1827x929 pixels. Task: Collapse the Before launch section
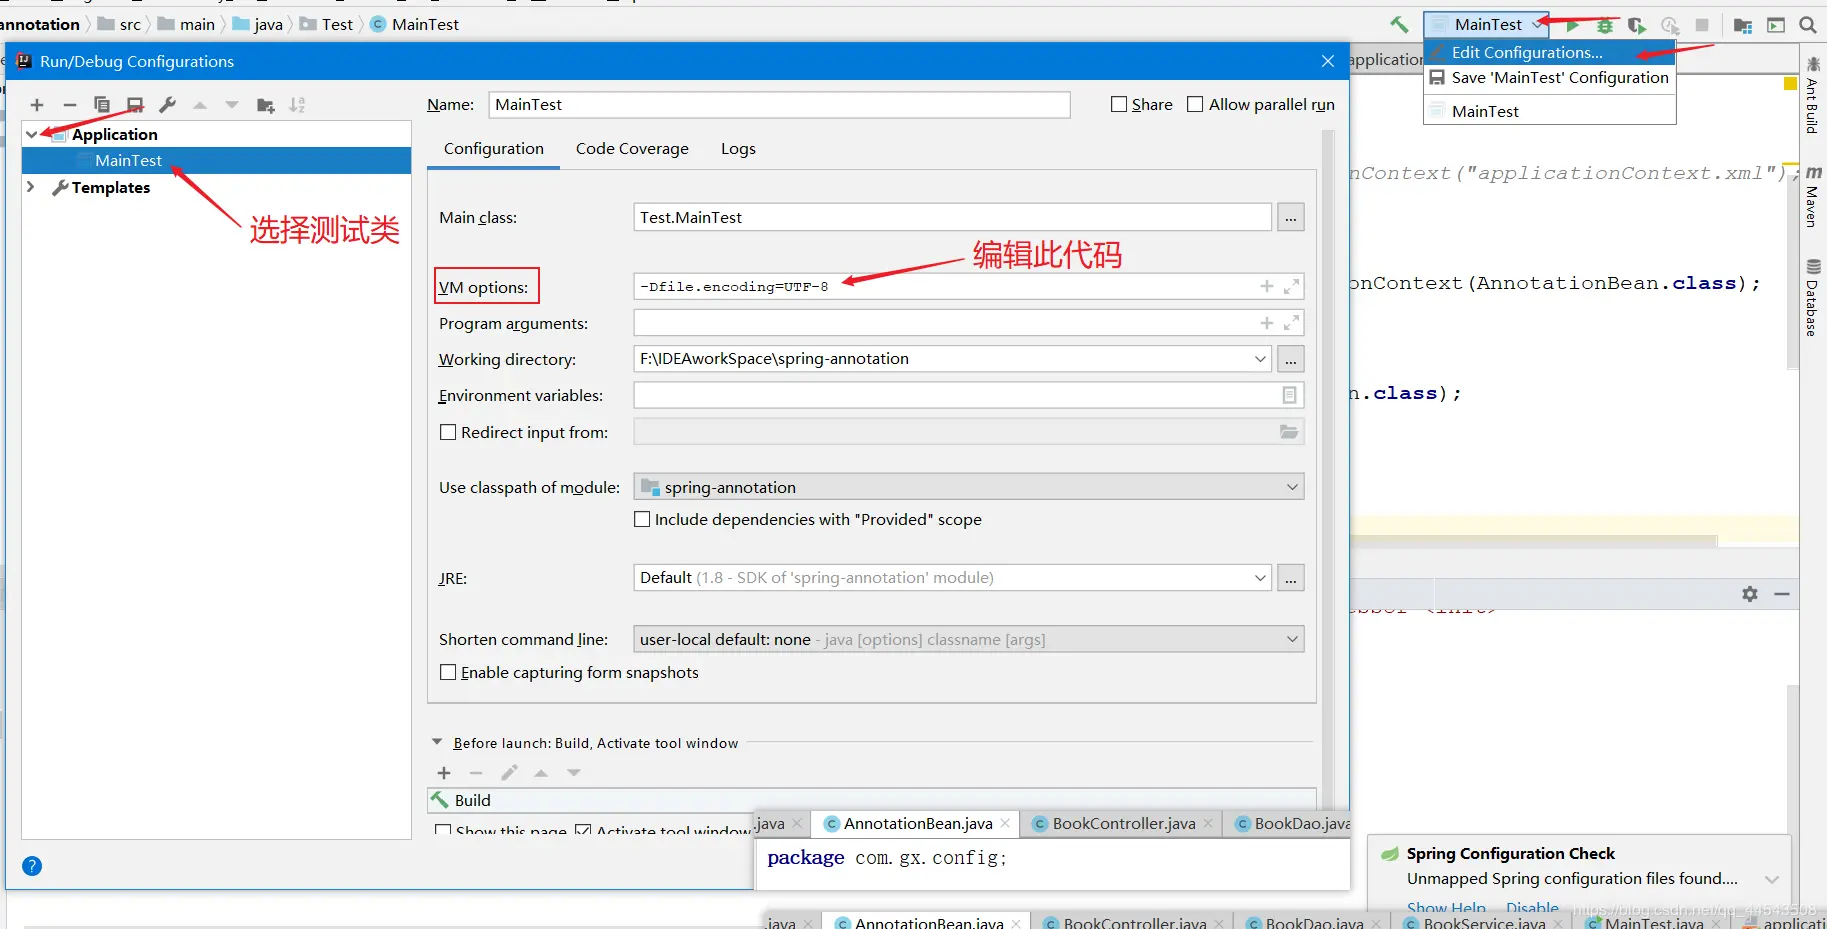[x=437, y=742]
